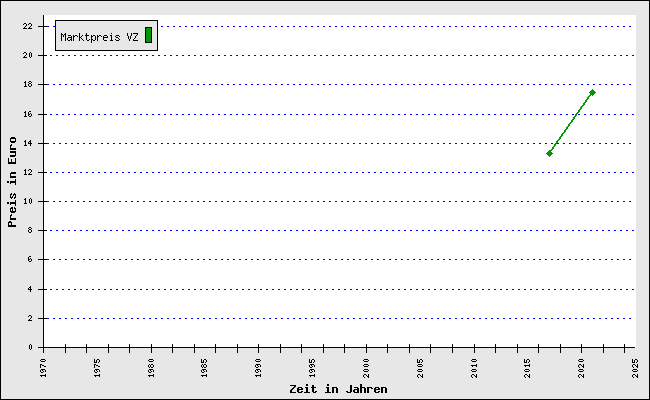The height and width of the screenshot is (400, 650).
Task: Click the y-axis label 10
Action: pyautogui.click(x=27, y=201)
